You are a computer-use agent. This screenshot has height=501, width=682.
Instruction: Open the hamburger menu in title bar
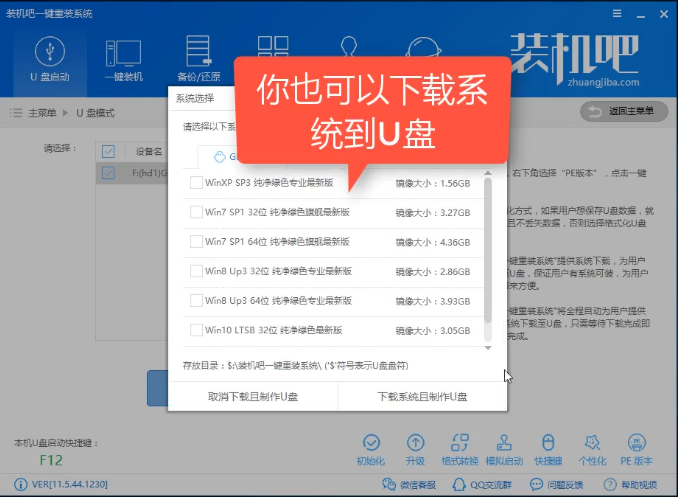tap(617, 13)
